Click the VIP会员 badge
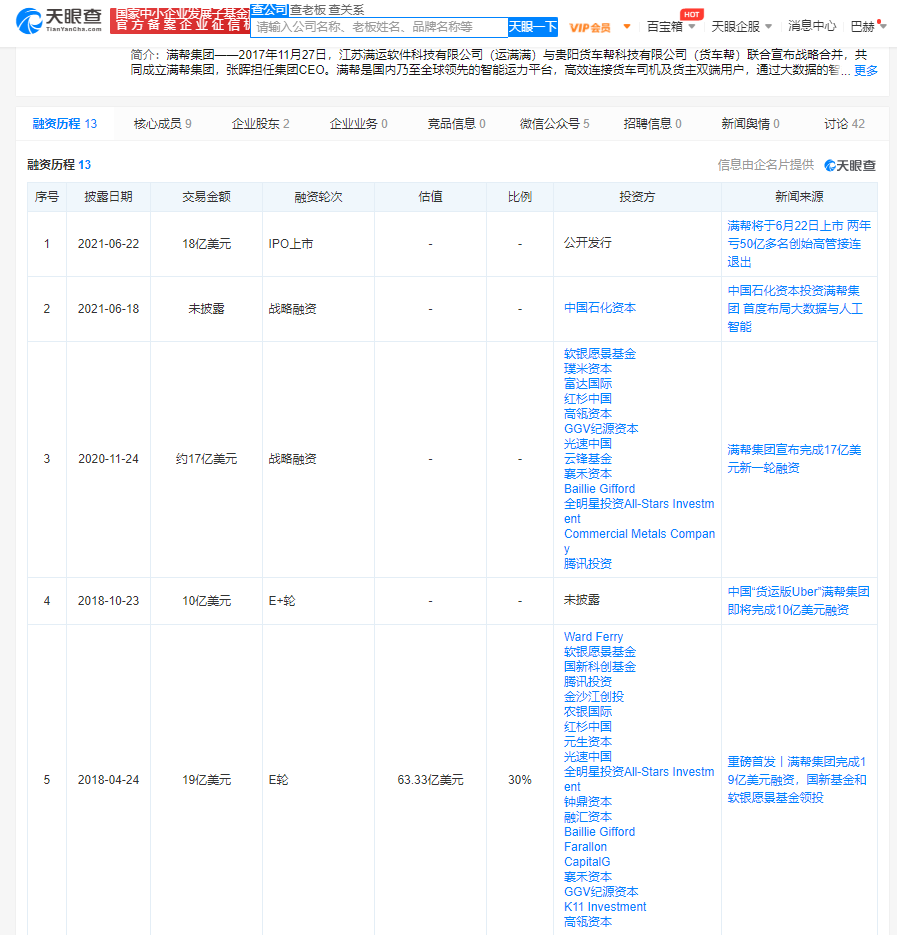 (590, 27)
